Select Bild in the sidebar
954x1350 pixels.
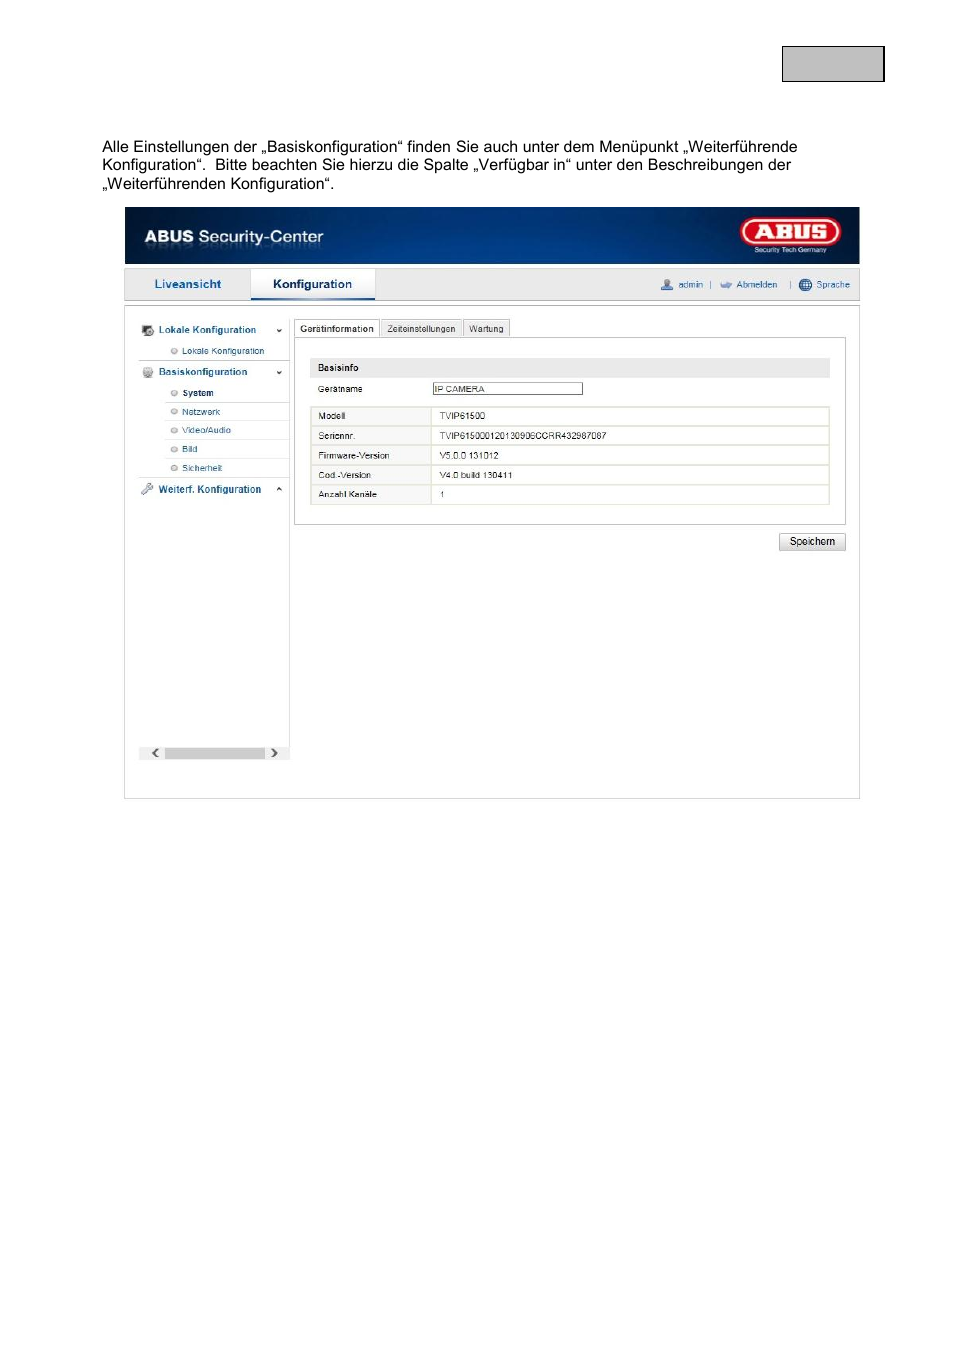(190, 449)
